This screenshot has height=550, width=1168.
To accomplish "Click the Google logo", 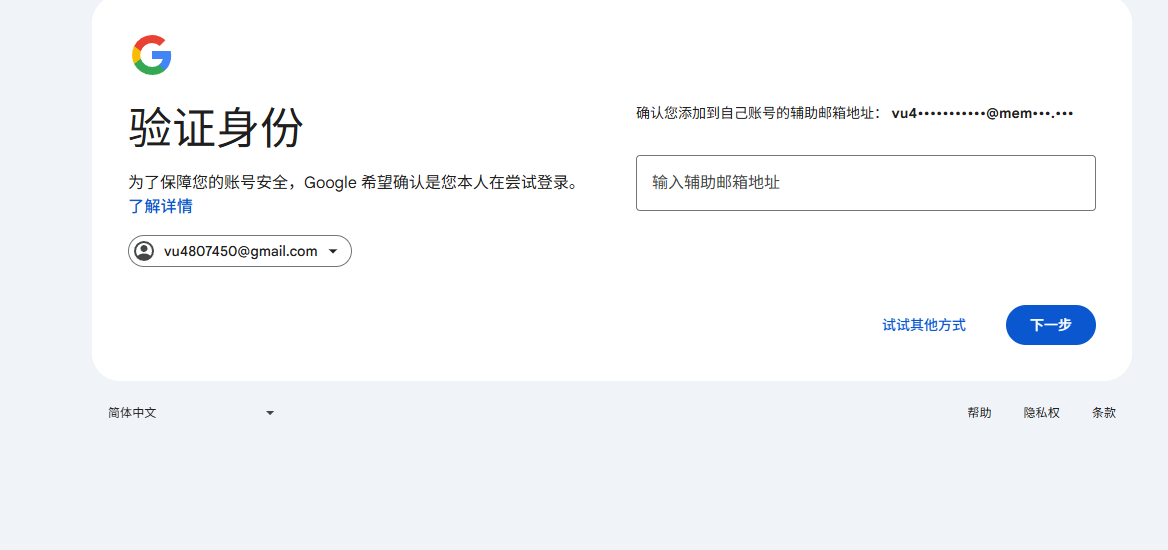I will pyautogui.click(x=152, y=55).
